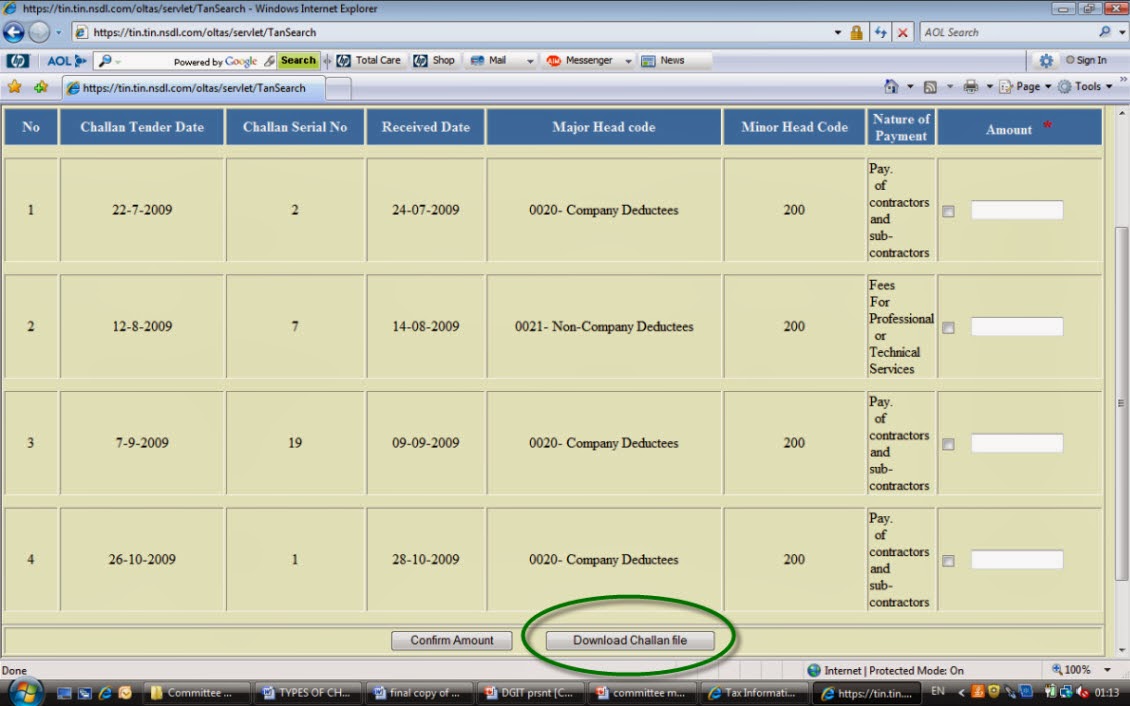
Task: Open the Page menu
Action: click(x=1025, y=86)
